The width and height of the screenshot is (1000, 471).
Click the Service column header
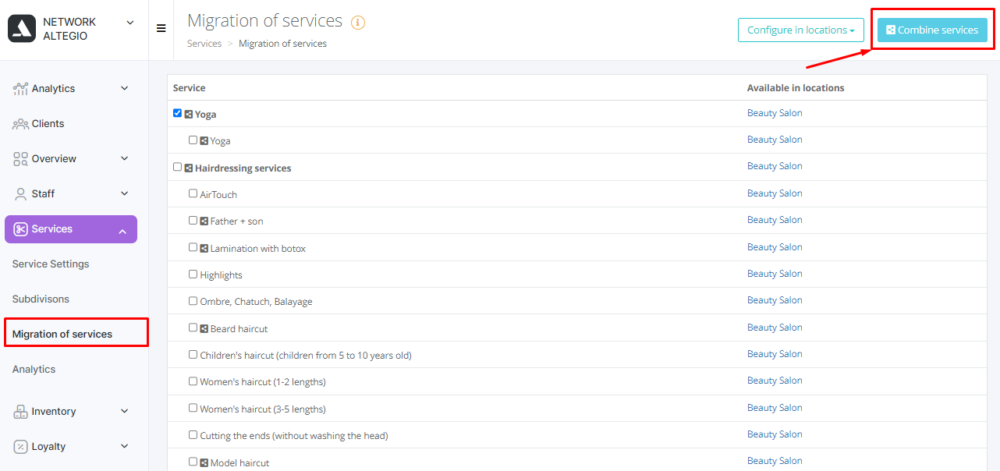pos(189,88)
